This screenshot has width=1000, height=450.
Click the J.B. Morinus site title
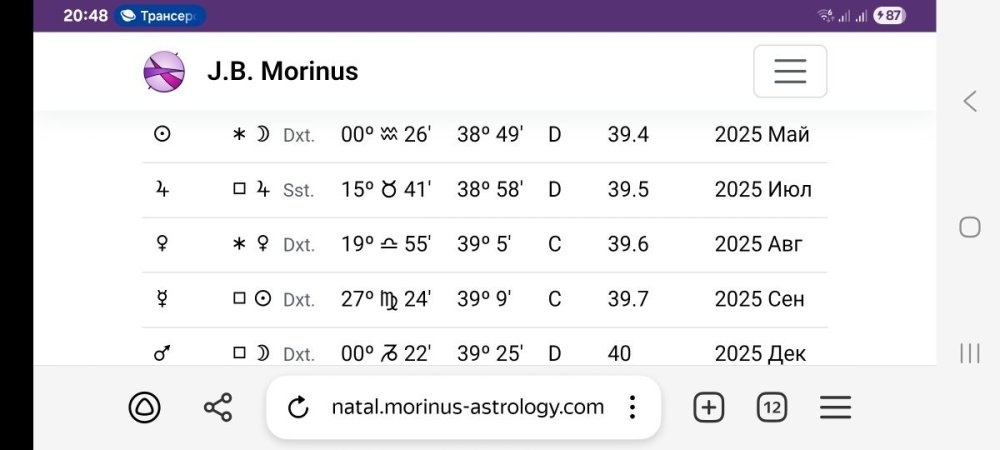(x=282, y=71)
